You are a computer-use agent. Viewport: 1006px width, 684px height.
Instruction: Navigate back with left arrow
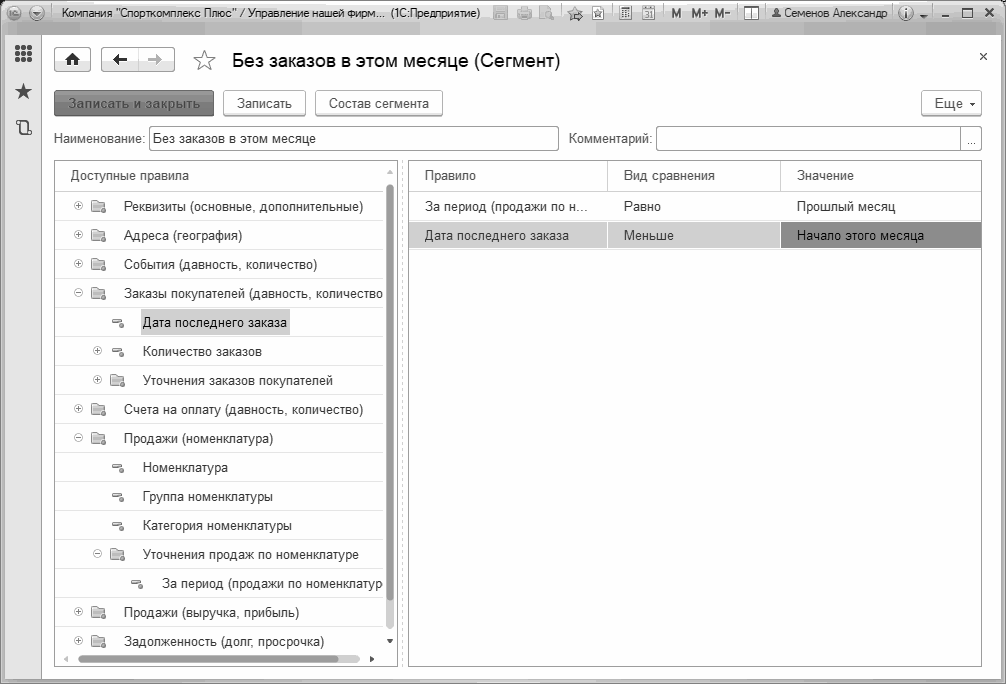[120, 60]
